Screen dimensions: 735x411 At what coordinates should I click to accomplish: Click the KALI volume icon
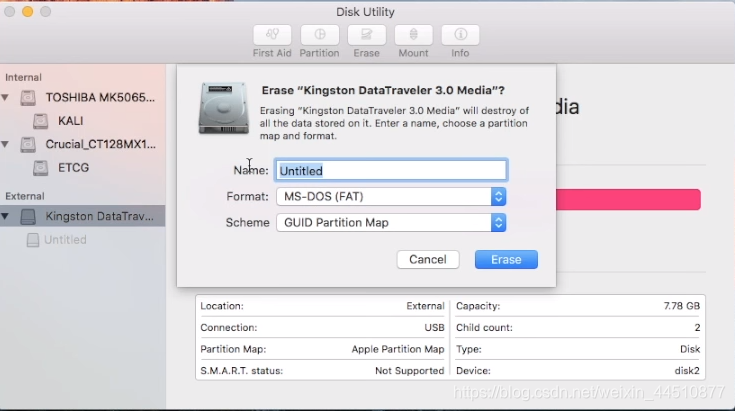pos(41,121)
